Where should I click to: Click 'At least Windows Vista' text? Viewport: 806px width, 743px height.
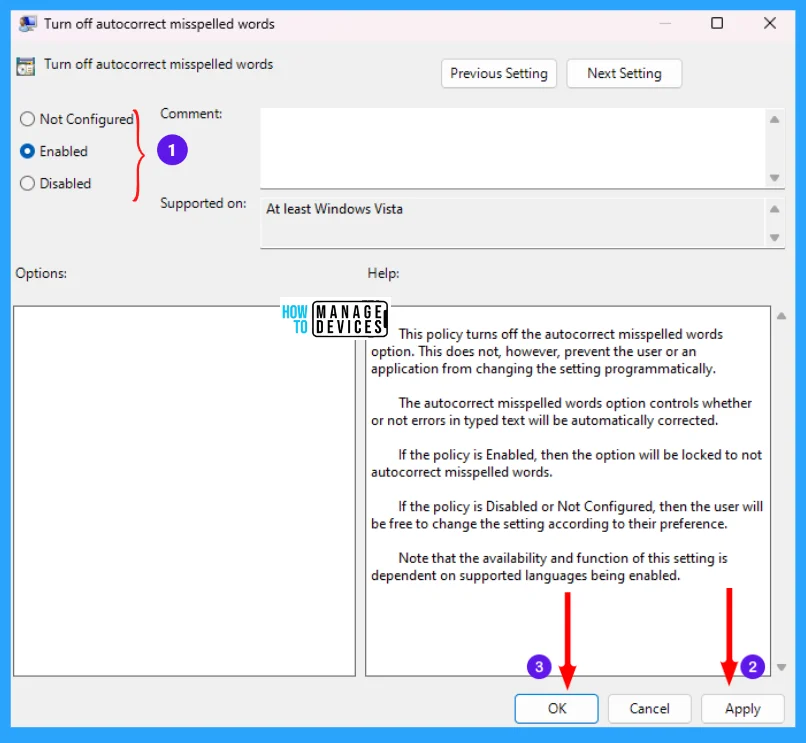(334, 209)
